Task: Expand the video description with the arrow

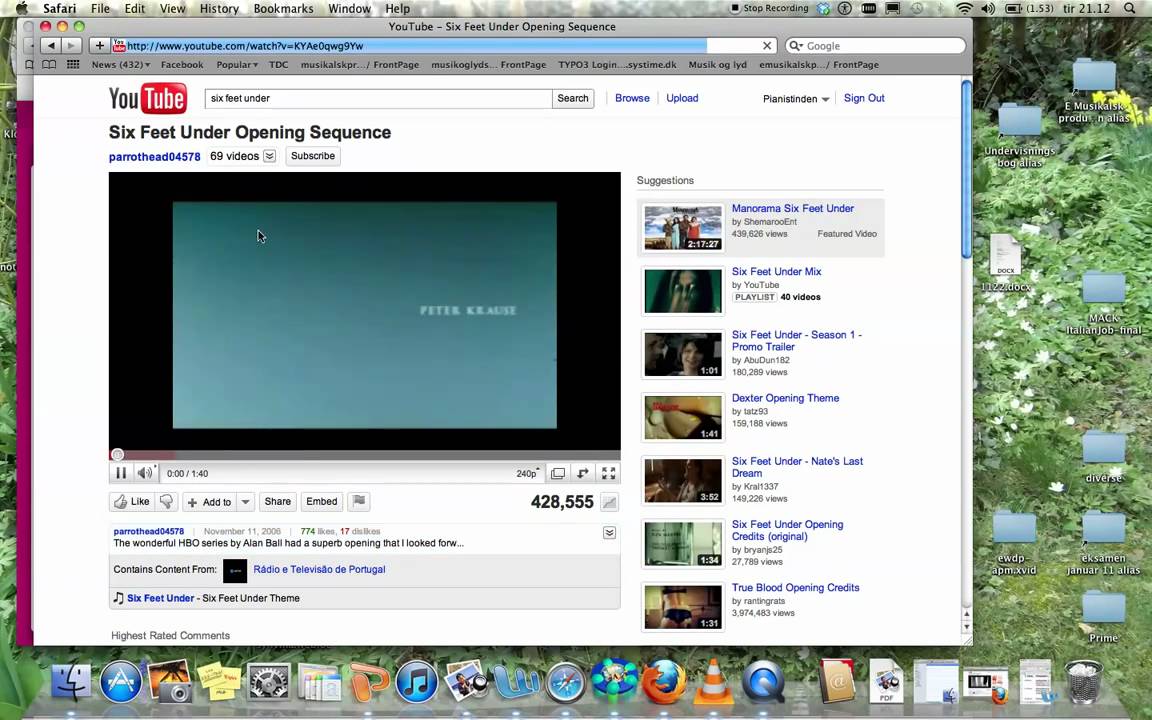Action: (609, 533)
